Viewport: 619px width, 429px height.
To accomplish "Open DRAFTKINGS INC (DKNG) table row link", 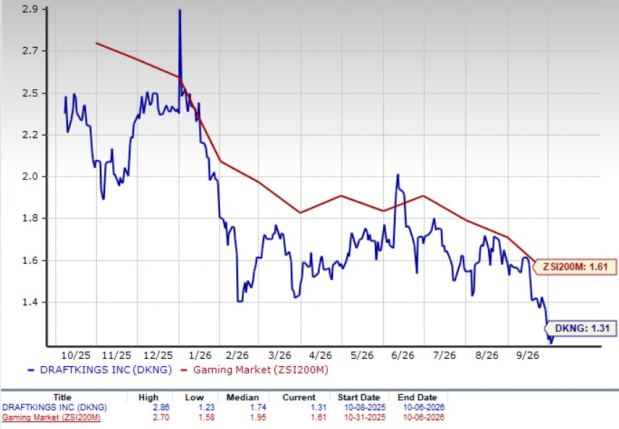I will pos(54,407).
